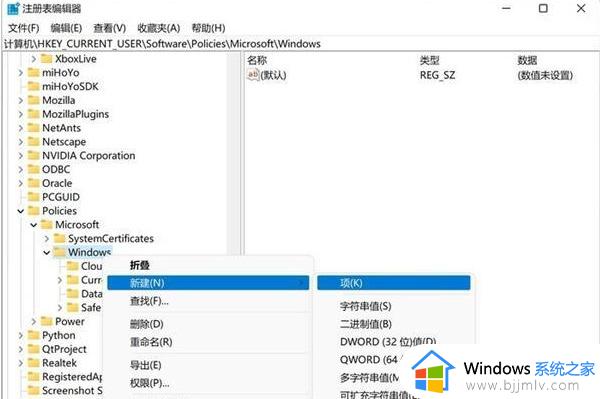Click the MozillaPlugins folder icon
600x399 pixels.
click(34, 114)
